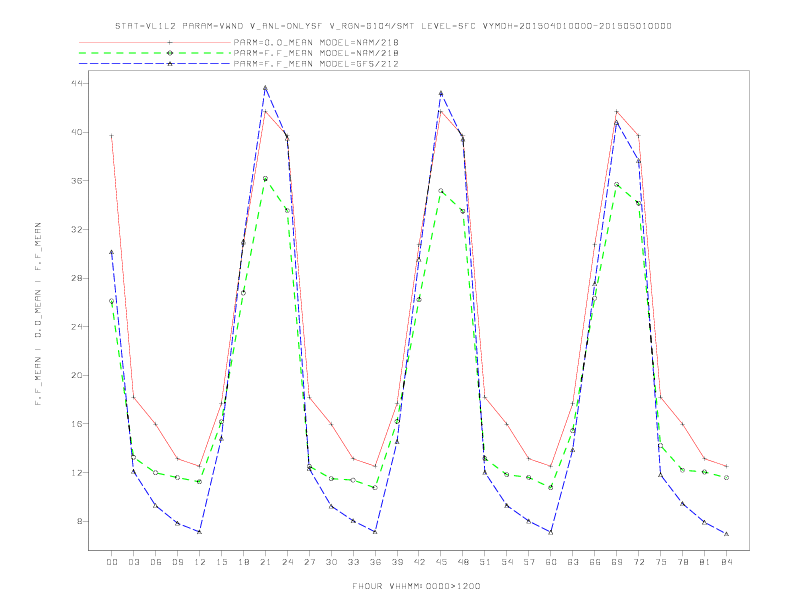
Task: Click x-axis tick label 72
Action: point(638,562)
